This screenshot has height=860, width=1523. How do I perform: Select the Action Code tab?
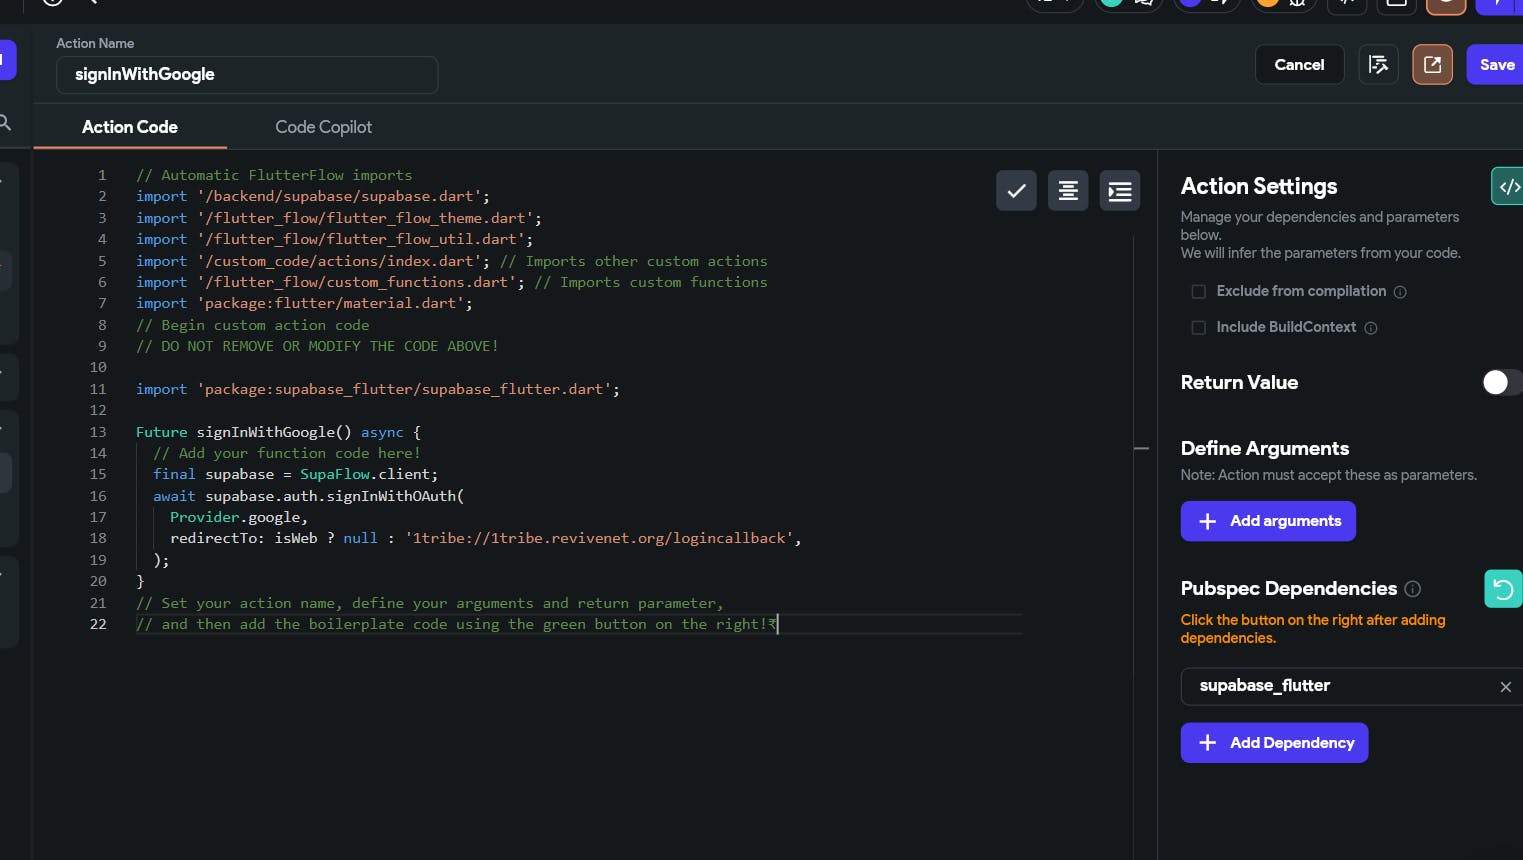[130, 127]
